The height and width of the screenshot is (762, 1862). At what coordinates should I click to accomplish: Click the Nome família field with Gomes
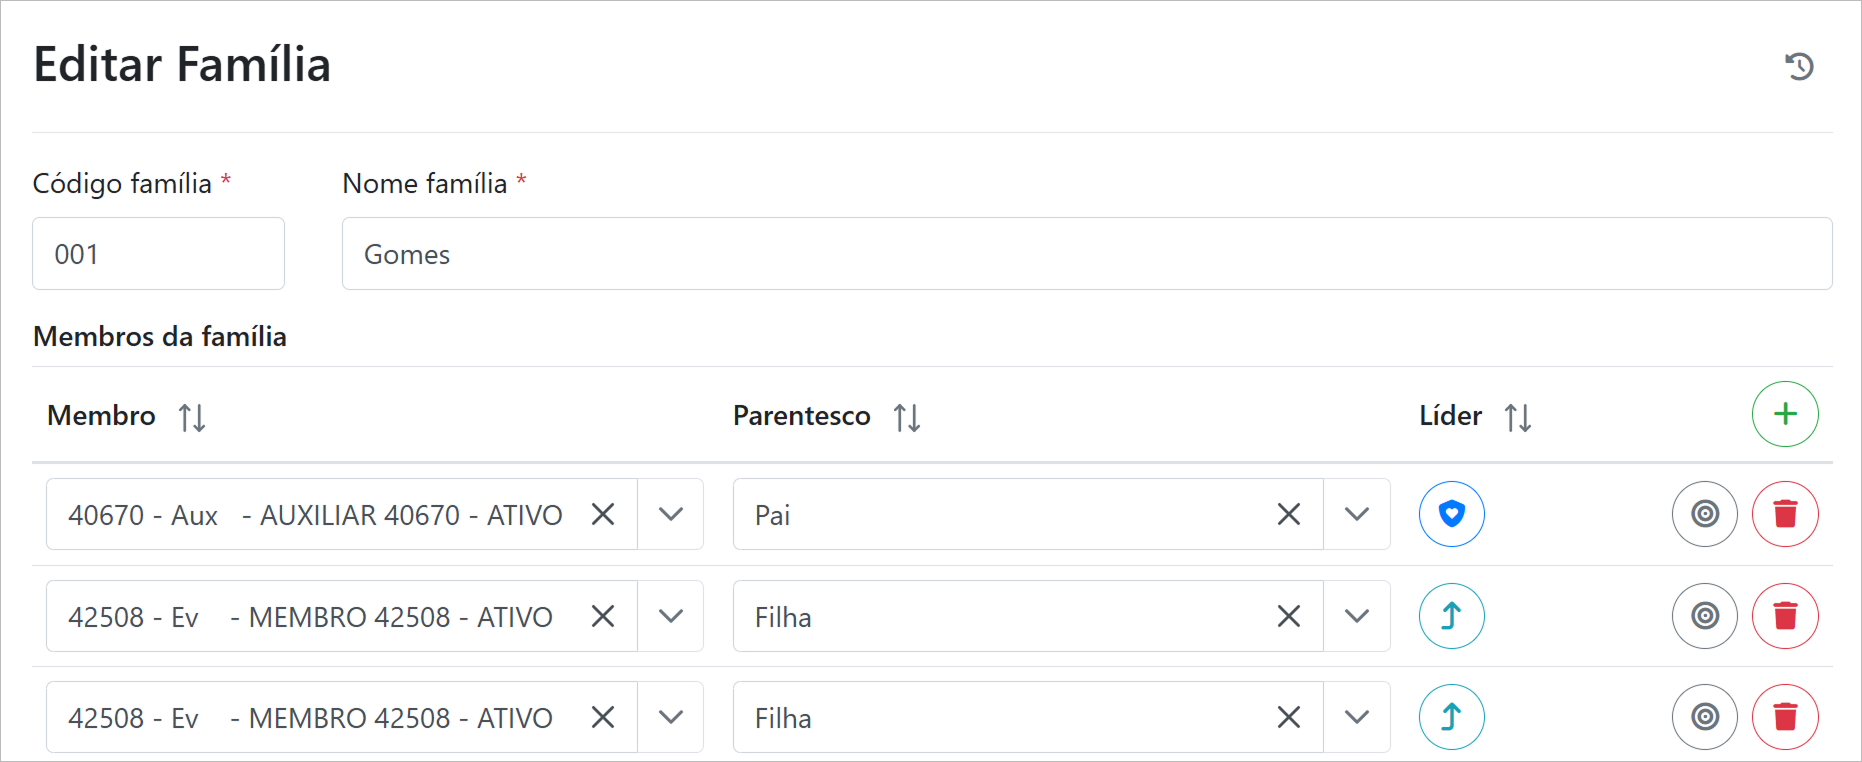(x=1086, y=254)
